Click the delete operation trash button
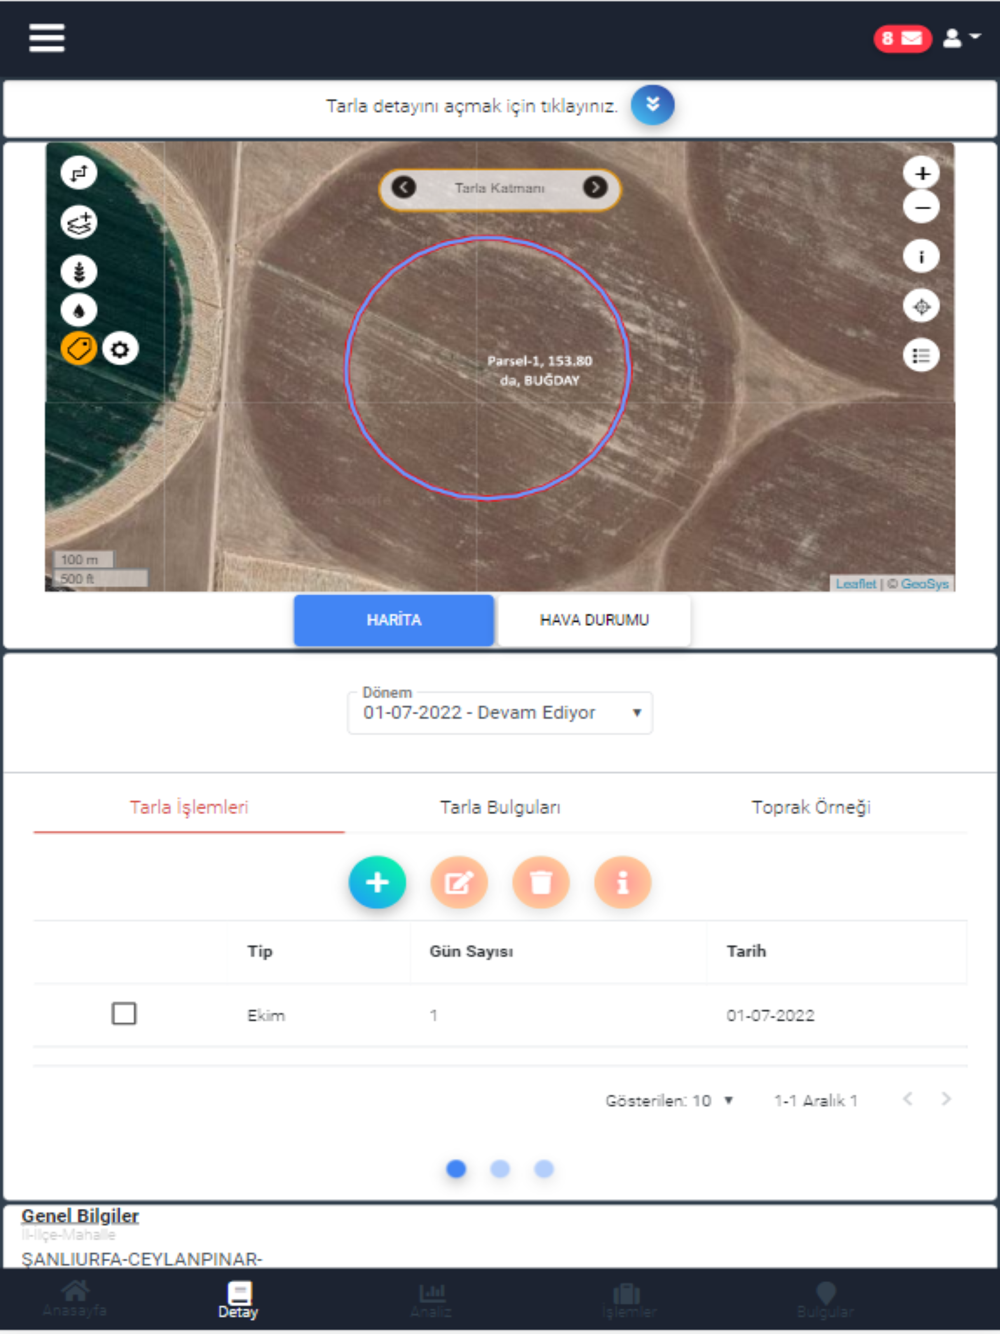Image resolution: width=1000 pixels, height=1334 pixels. click(x=541, y=882)
